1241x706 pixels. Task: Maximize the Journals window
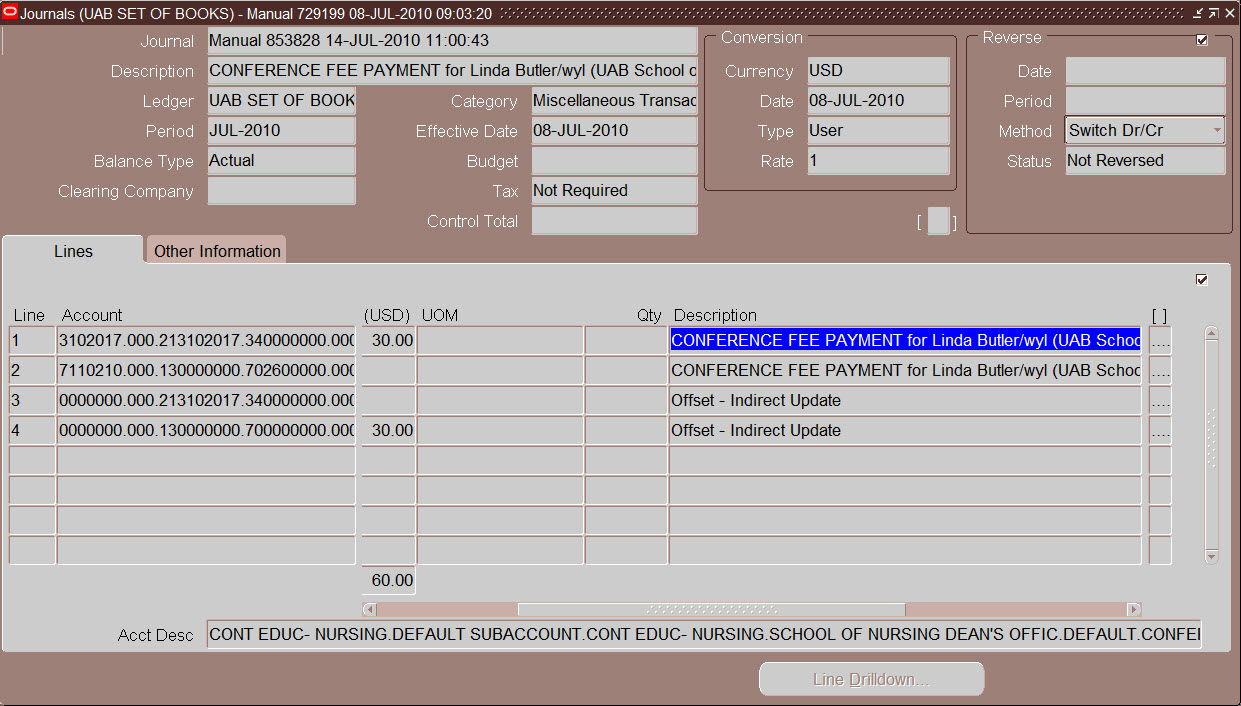[x=1212, y=13]
